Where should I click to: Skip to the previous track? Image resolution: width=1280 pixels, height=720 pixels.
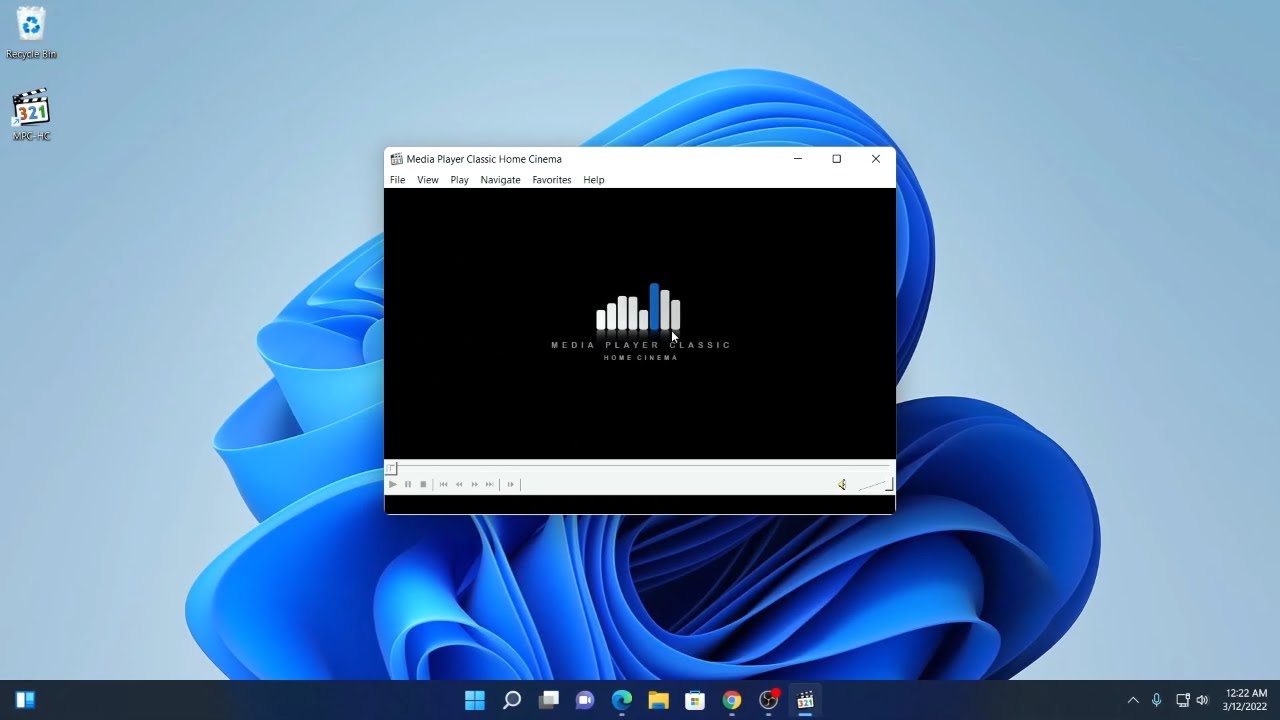(x=443, y=484)
